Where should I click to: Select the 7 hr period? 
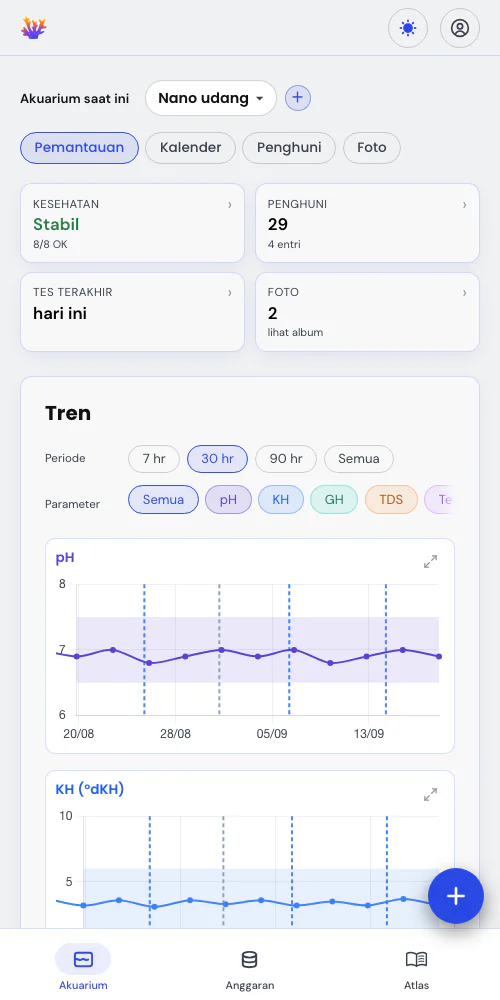click(154, 459)
